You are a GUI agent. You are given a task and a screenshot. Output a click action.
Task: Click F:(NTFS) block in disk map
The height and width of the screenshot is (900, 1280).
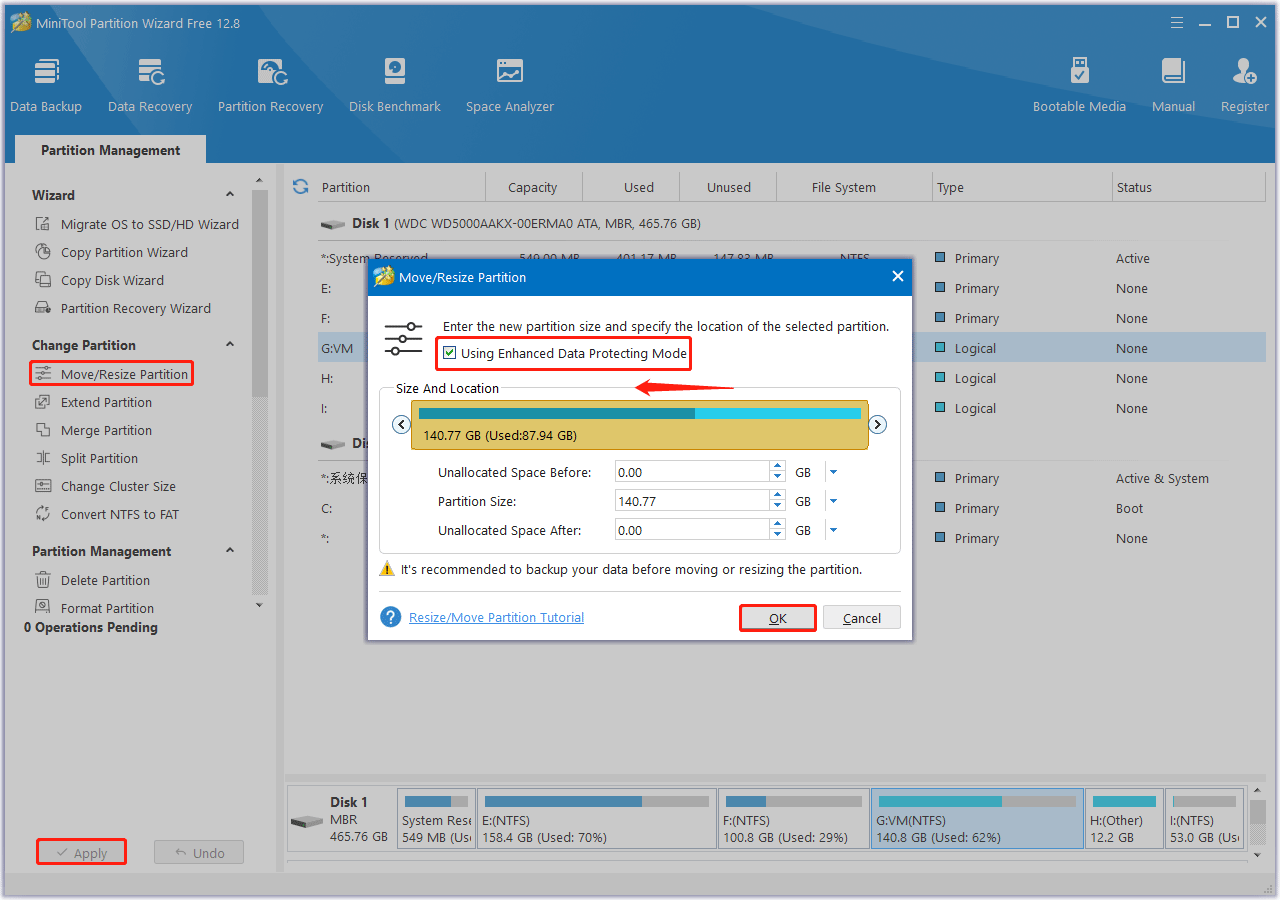[794, 818]
